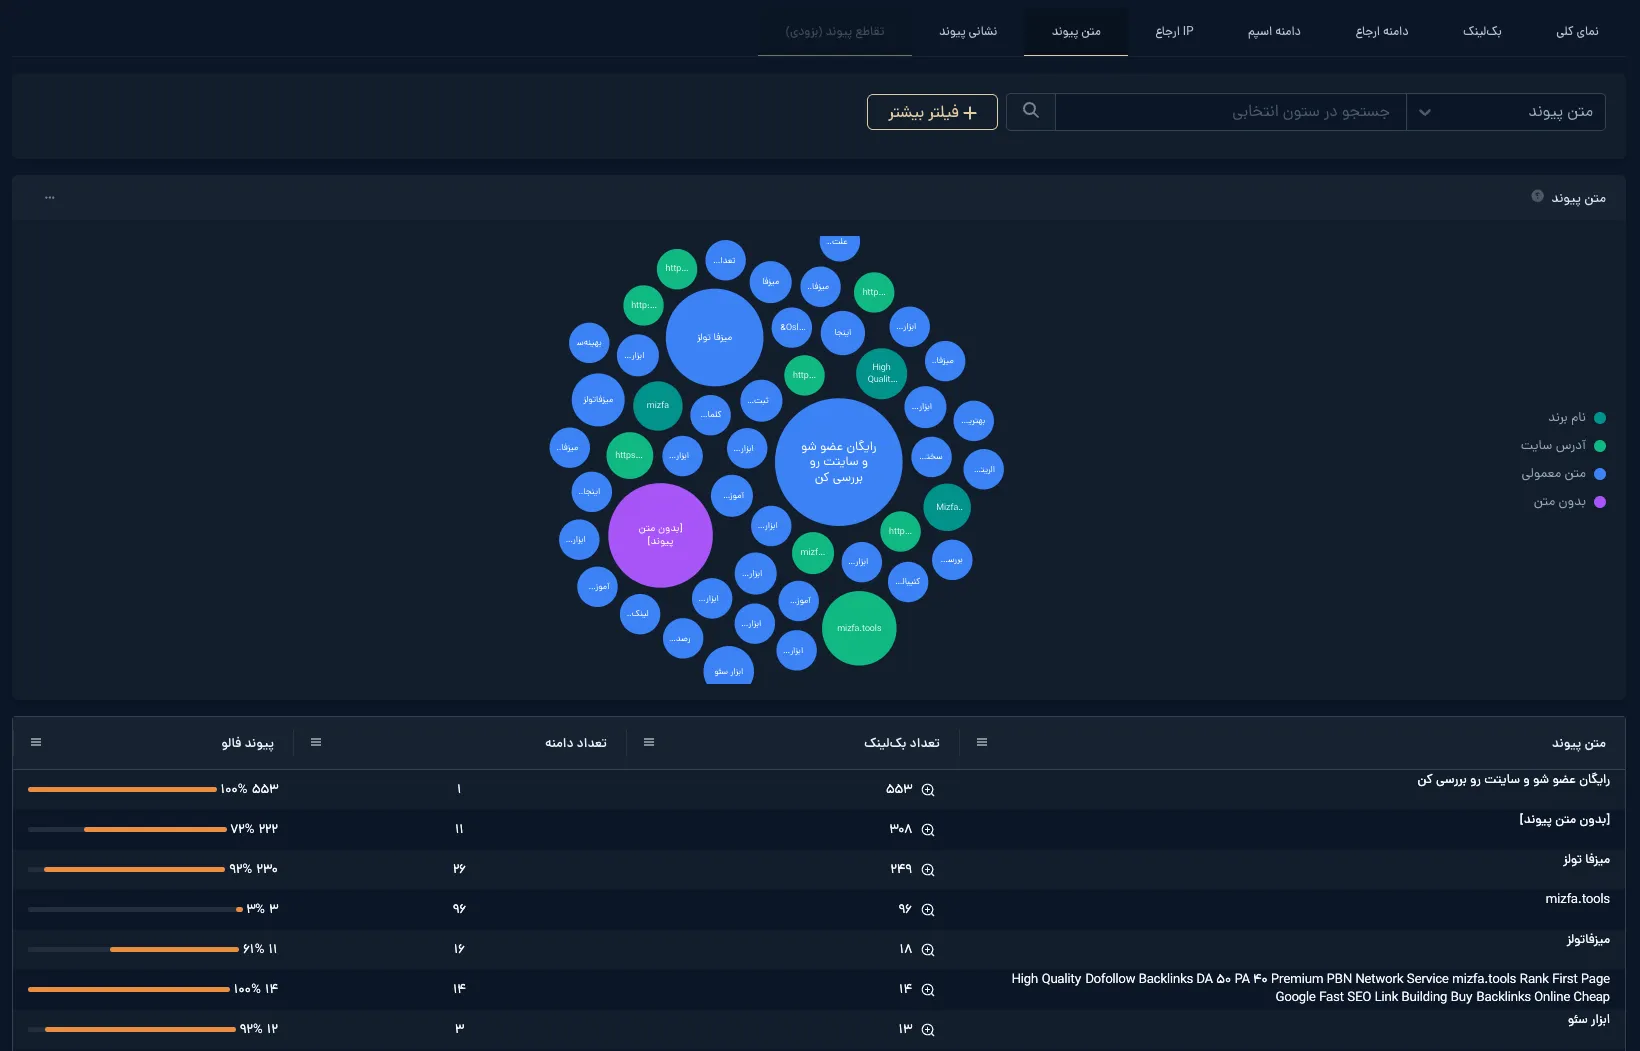The height and width of the screenshot is (1051, 1640).
Task: Click zoom icon in High Quality Dofollow row
Action: (x=928, y=990)
